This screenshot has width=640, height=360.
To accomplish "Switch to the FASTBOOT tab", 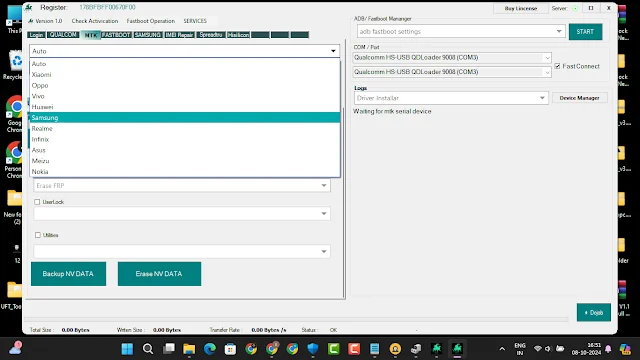I will tap(116, 35).
